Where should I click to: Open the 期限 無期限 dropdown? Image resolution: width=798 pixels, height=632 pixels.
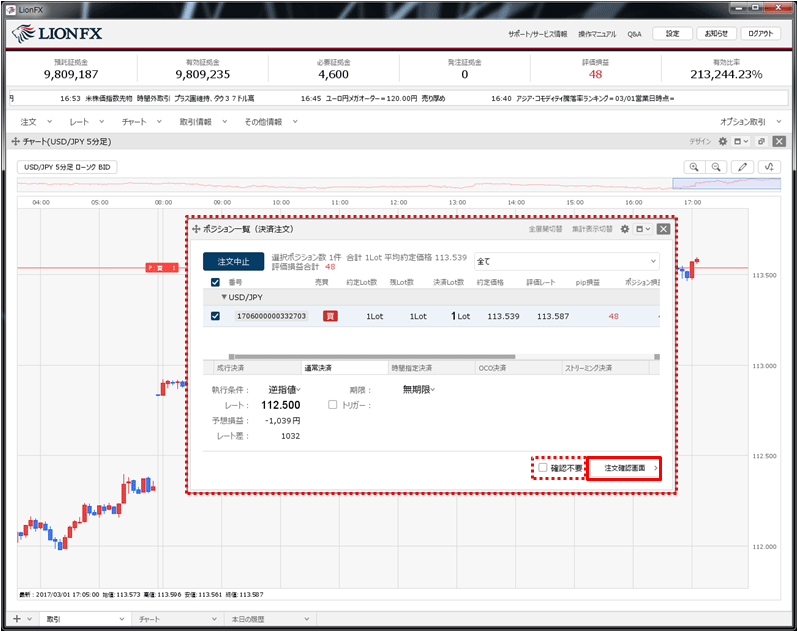pos(419,390)
